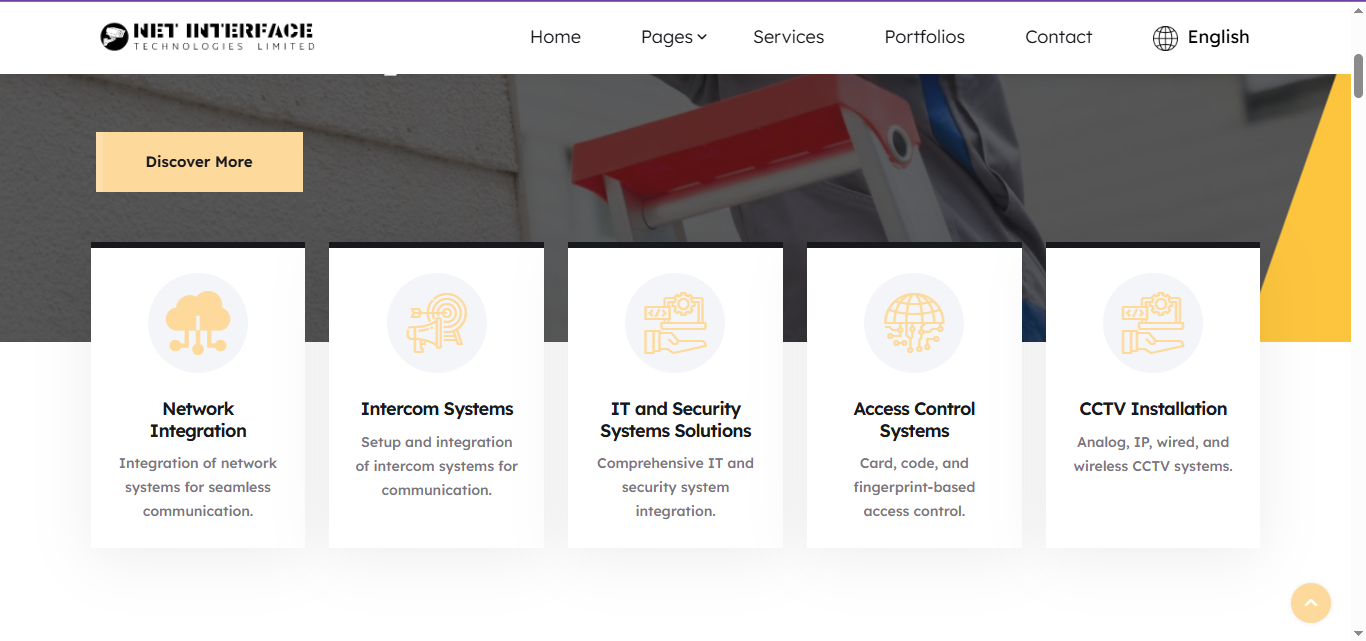Click the globe language icon
Screen dimensions: 1366x641
tap(1165, 38)
